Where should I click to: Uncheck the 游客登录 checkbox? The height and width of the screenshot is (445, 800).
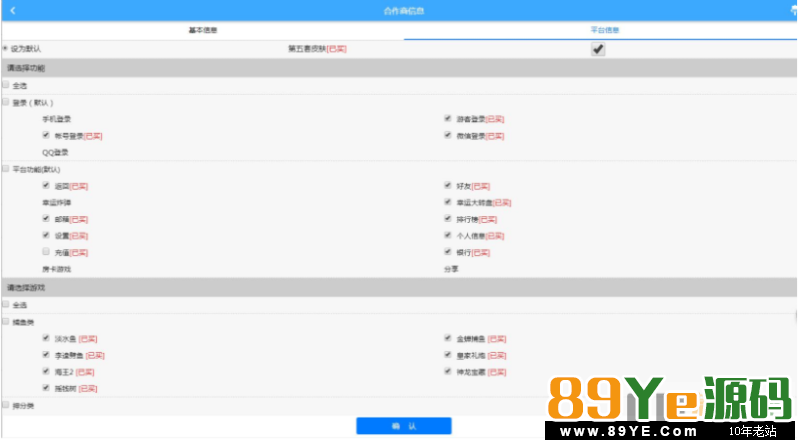point(448,118)
